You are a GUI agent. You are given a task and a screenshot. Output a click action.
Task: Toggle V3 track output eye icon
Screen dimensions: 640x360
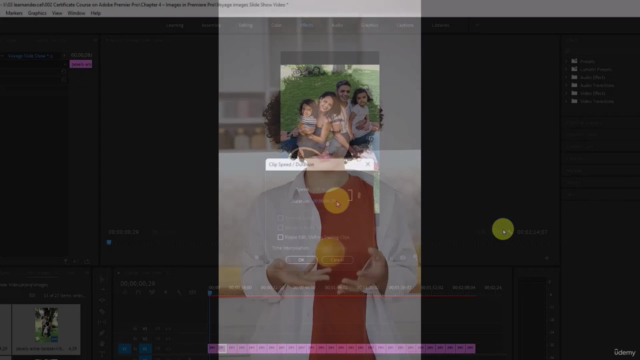coord(168,329)
